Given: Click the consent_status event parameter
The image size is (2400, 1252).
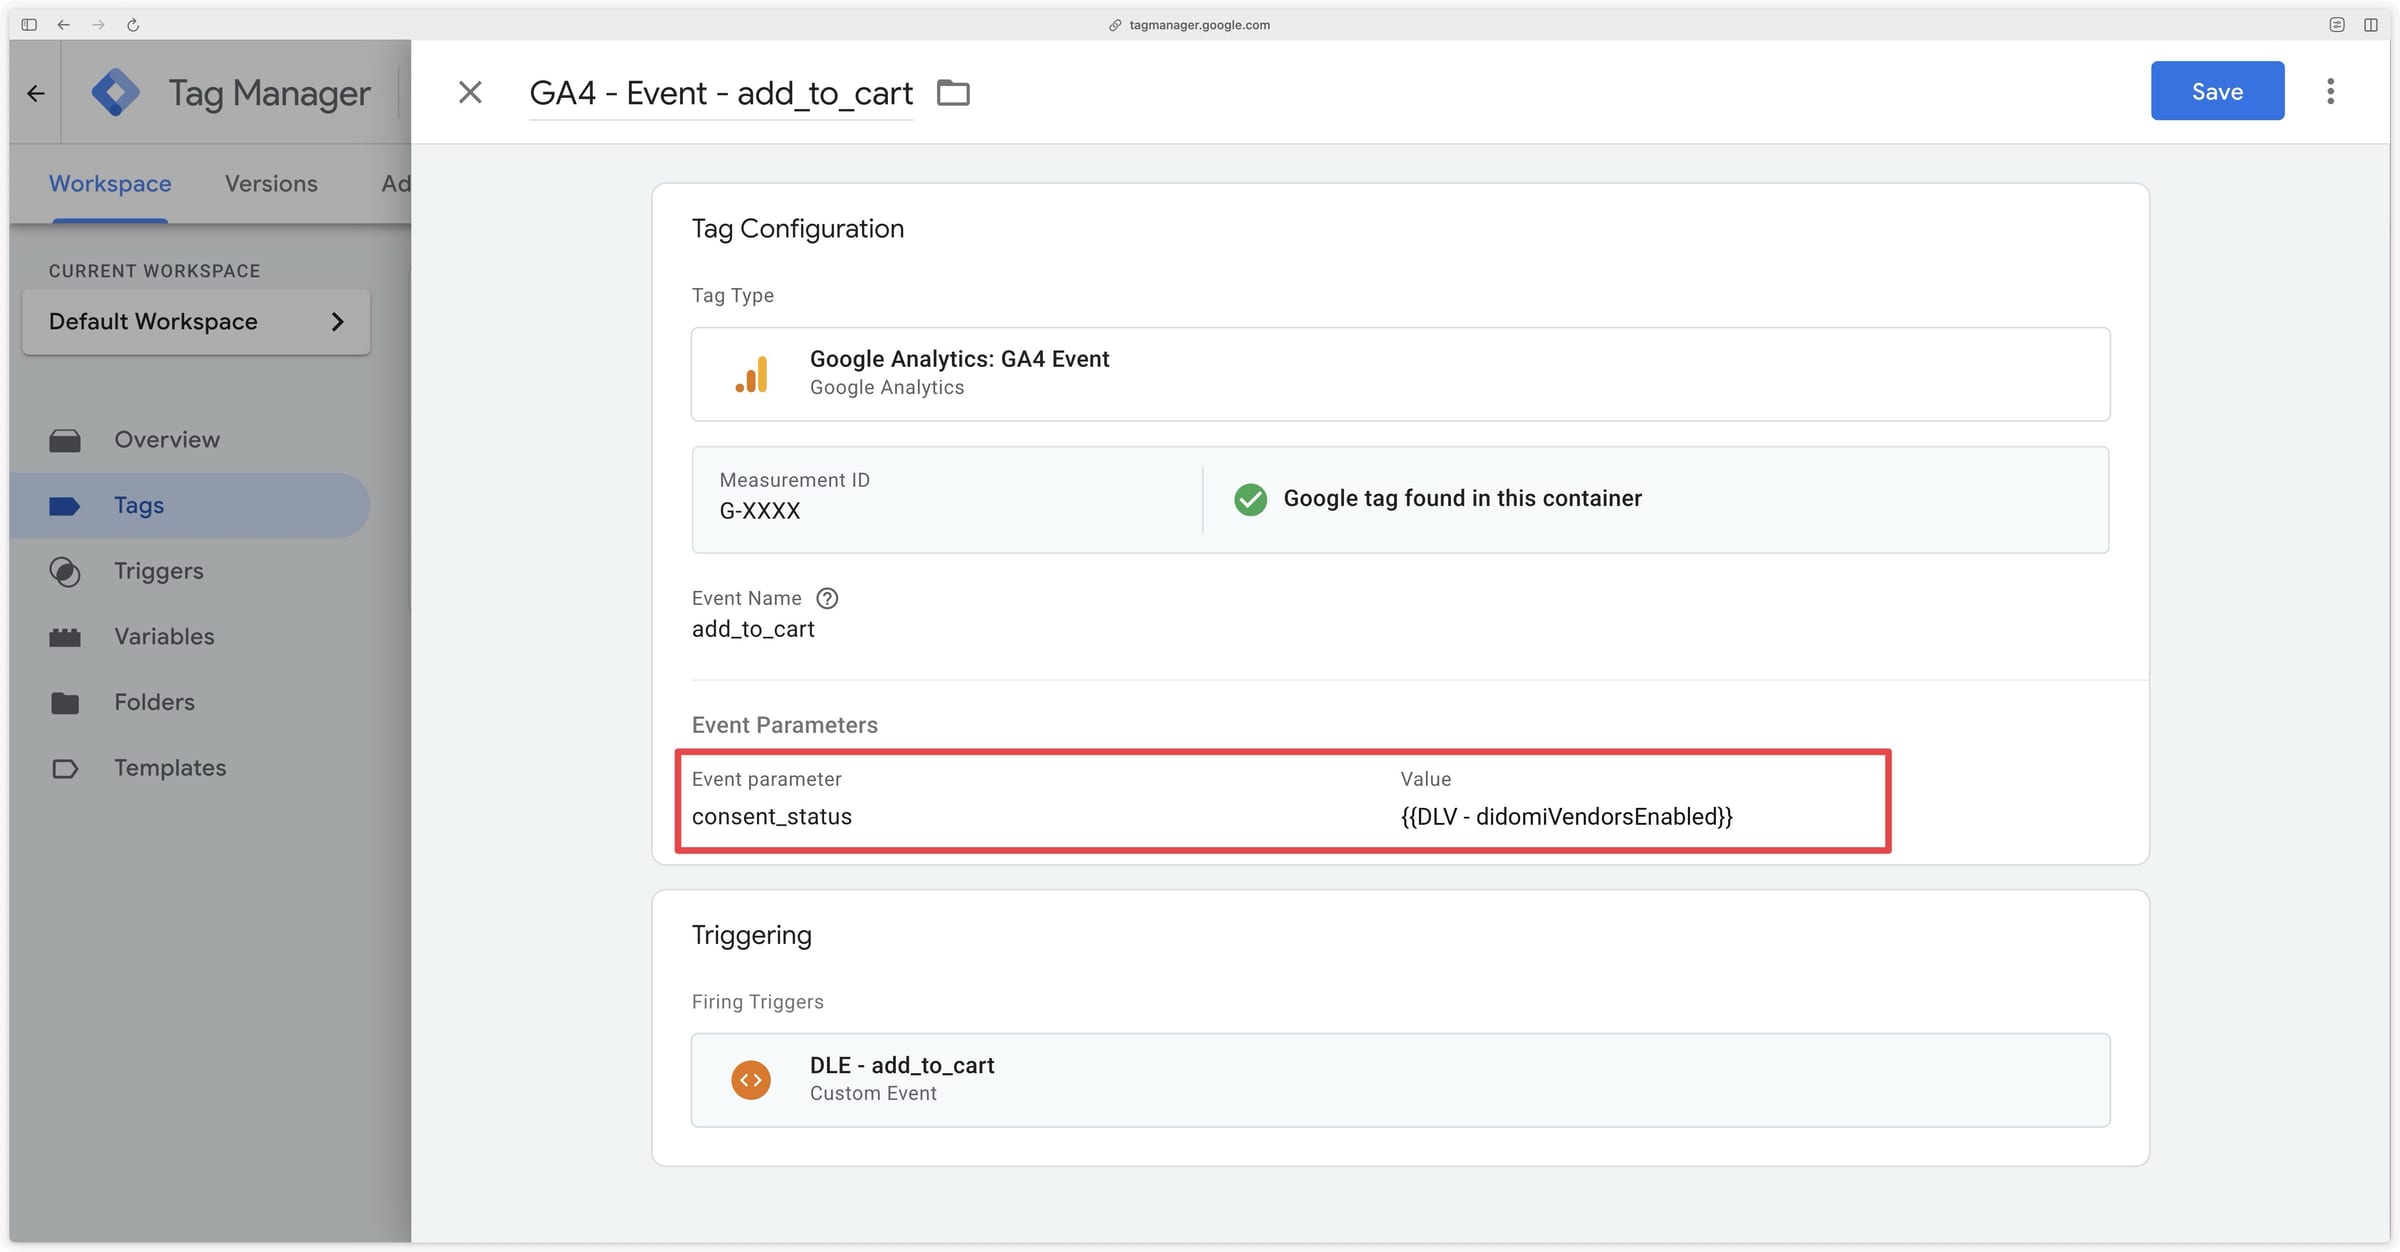Looking at the screenshot, I should [772, 816].
